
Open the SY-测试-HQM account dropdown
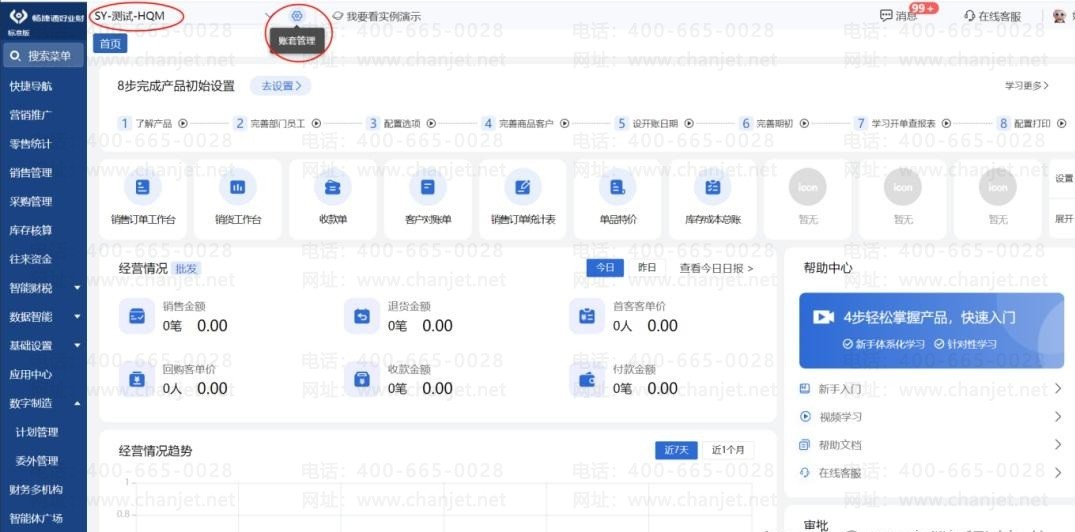click(x=182, y=16)
